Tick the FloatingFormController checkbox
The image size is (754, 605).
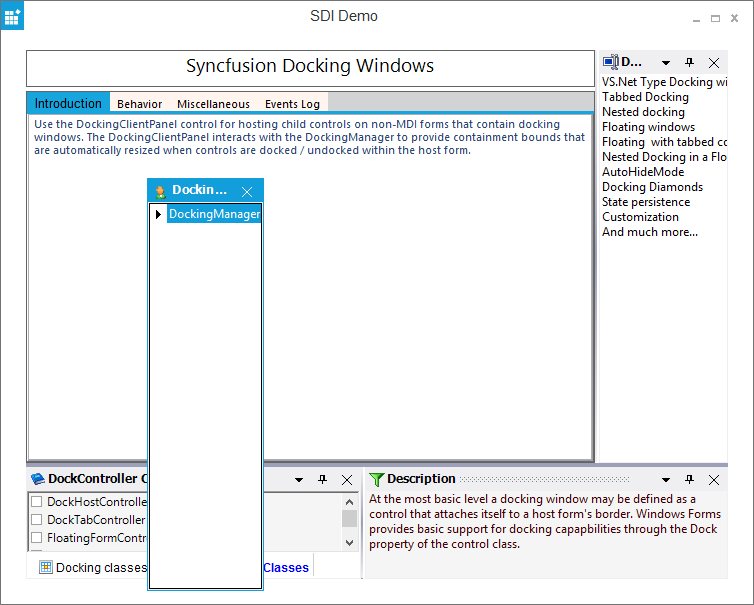tap(37, 538)
